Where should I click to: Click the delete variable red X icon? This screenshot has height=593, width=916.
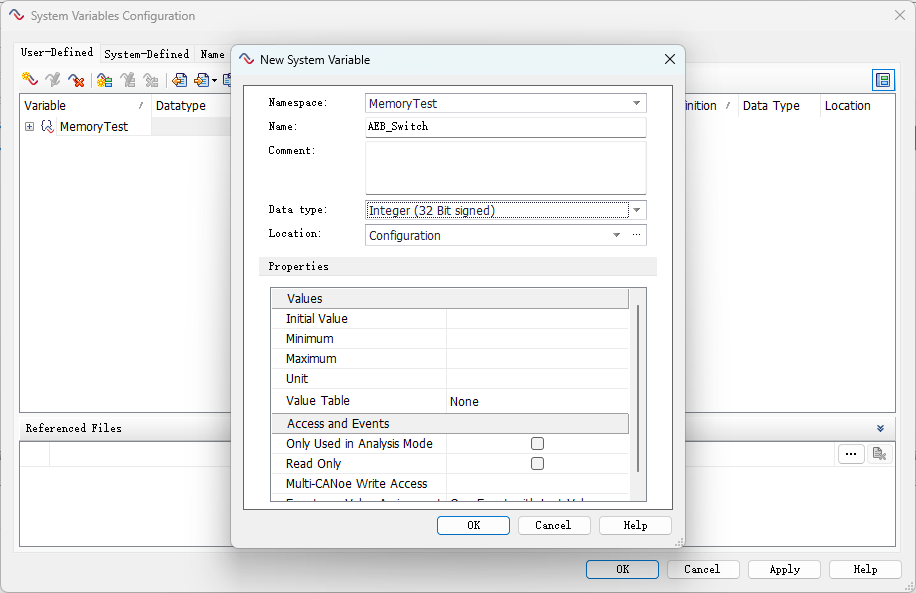[x=76, y=80]
